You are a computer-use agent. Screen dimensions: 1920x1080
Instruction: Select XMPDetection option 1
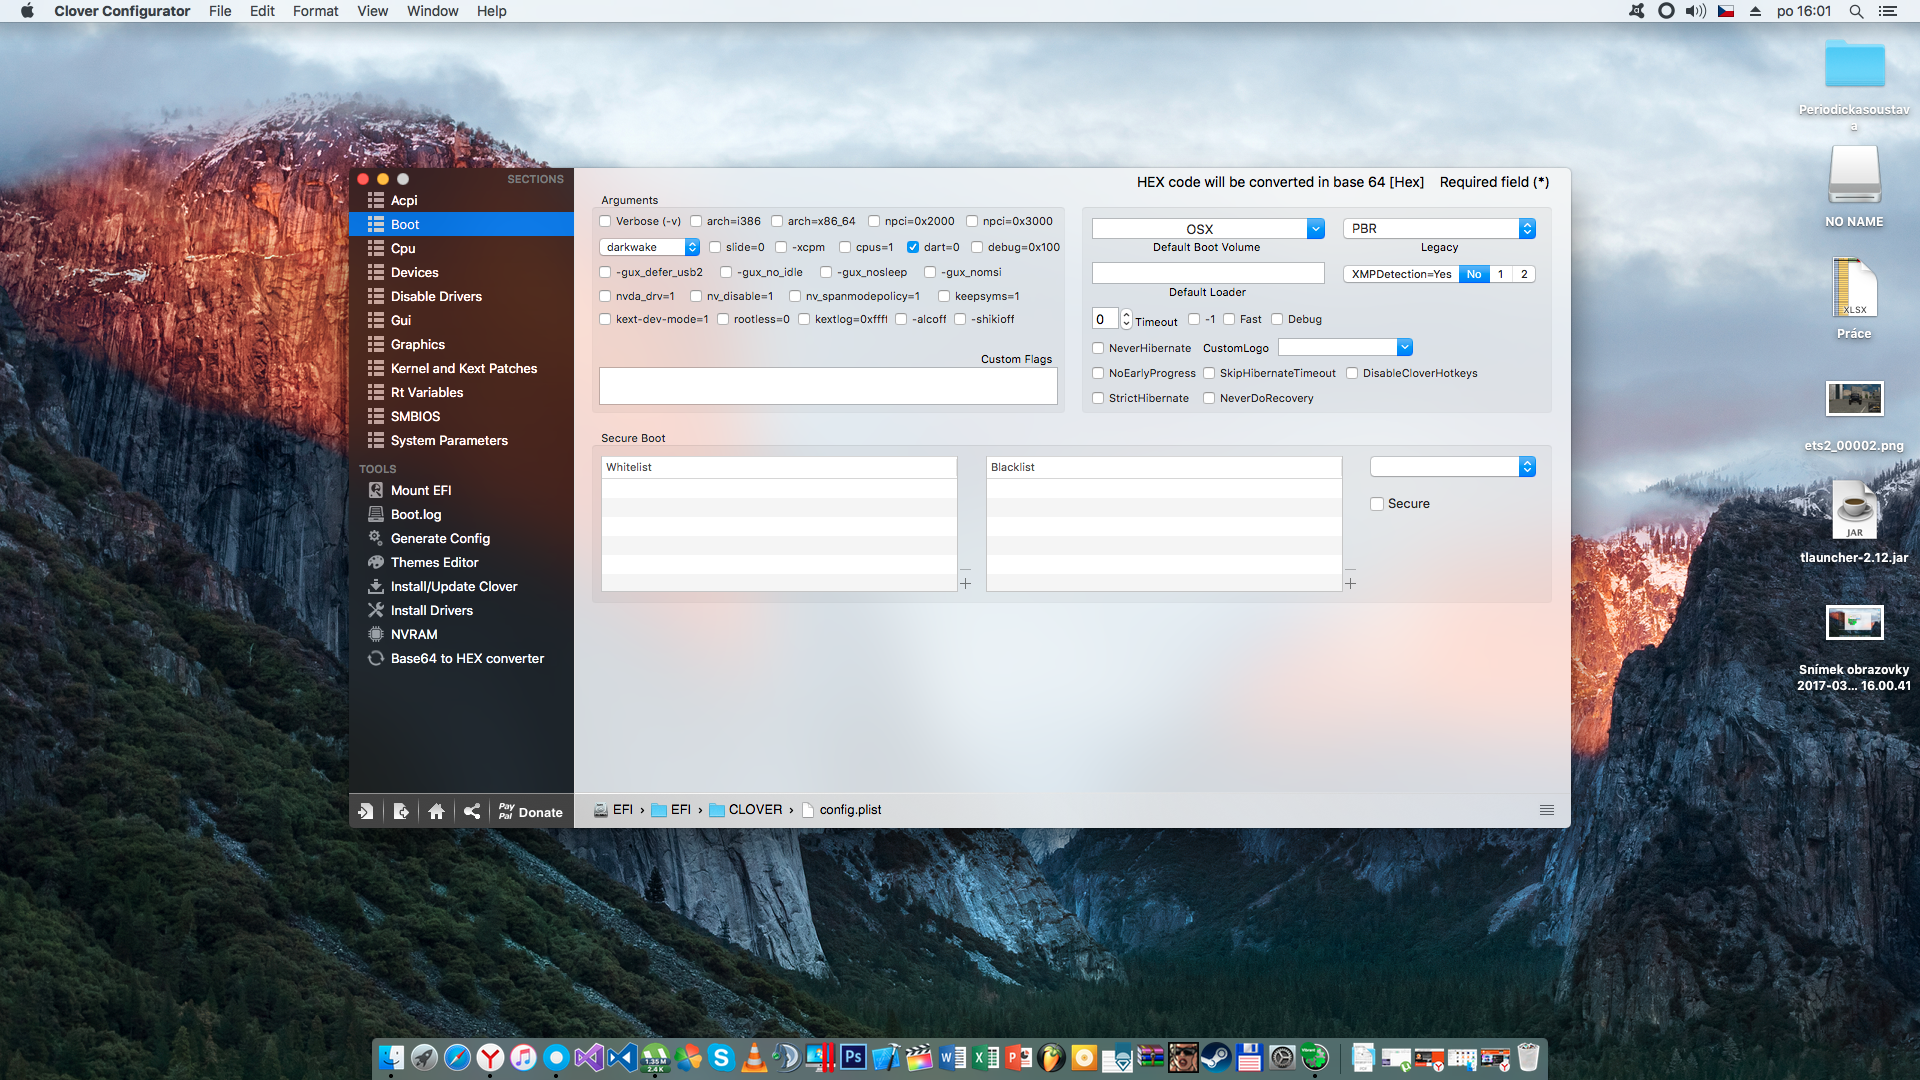tap(1500, 274)
